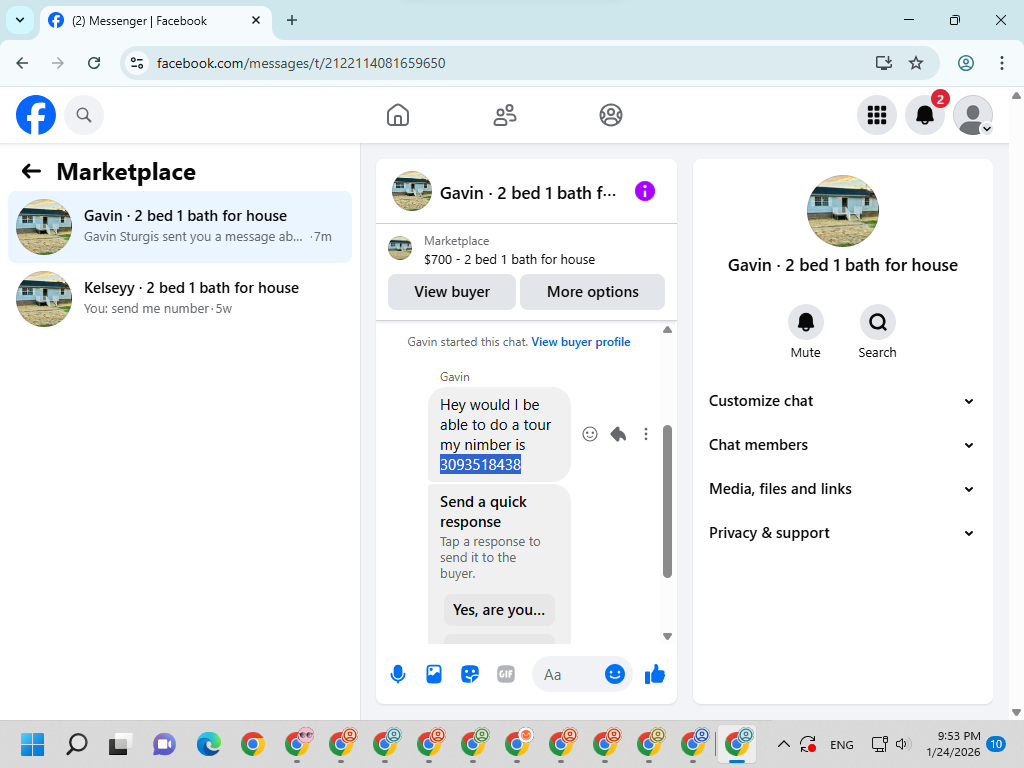Image resolution: width=1024 pixels, height=768 pixels.
Task: Open a new browser tab
Action: pos(292,20)
